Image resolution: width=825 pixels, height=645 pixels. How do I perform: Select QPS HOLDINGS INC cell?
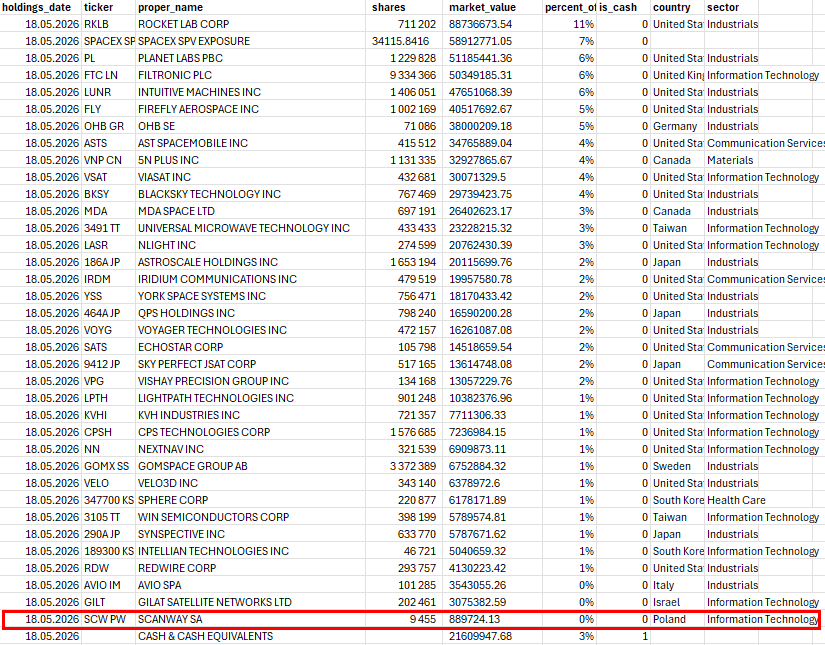coord(250,313)
